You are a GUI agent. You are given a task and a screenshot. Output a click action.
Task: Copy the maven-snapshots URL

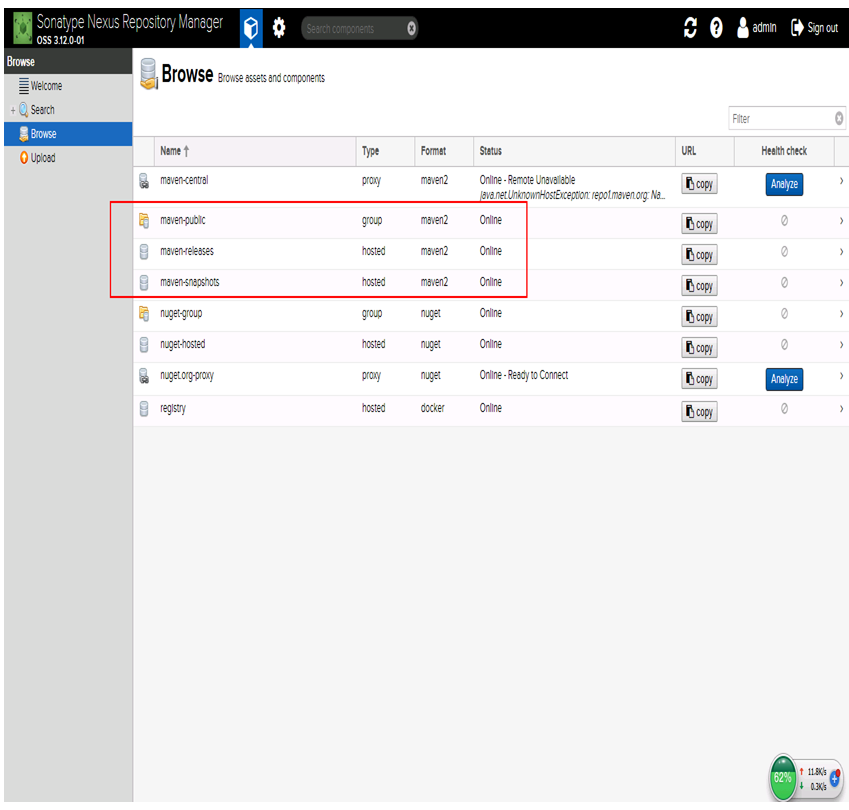tap(699, 285)
